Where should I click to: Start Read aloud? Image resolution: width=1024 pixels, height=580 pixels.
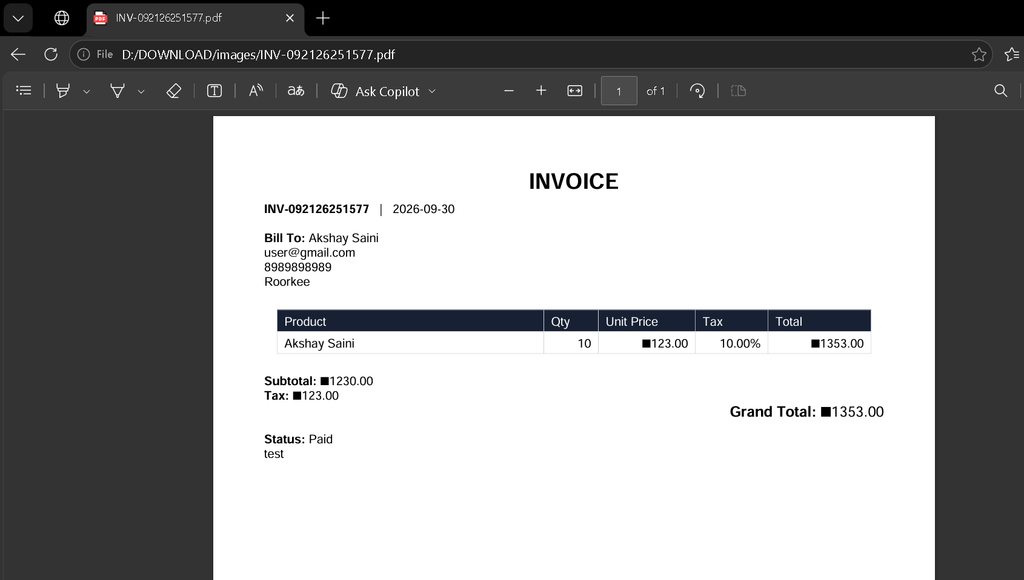point(255,91)
